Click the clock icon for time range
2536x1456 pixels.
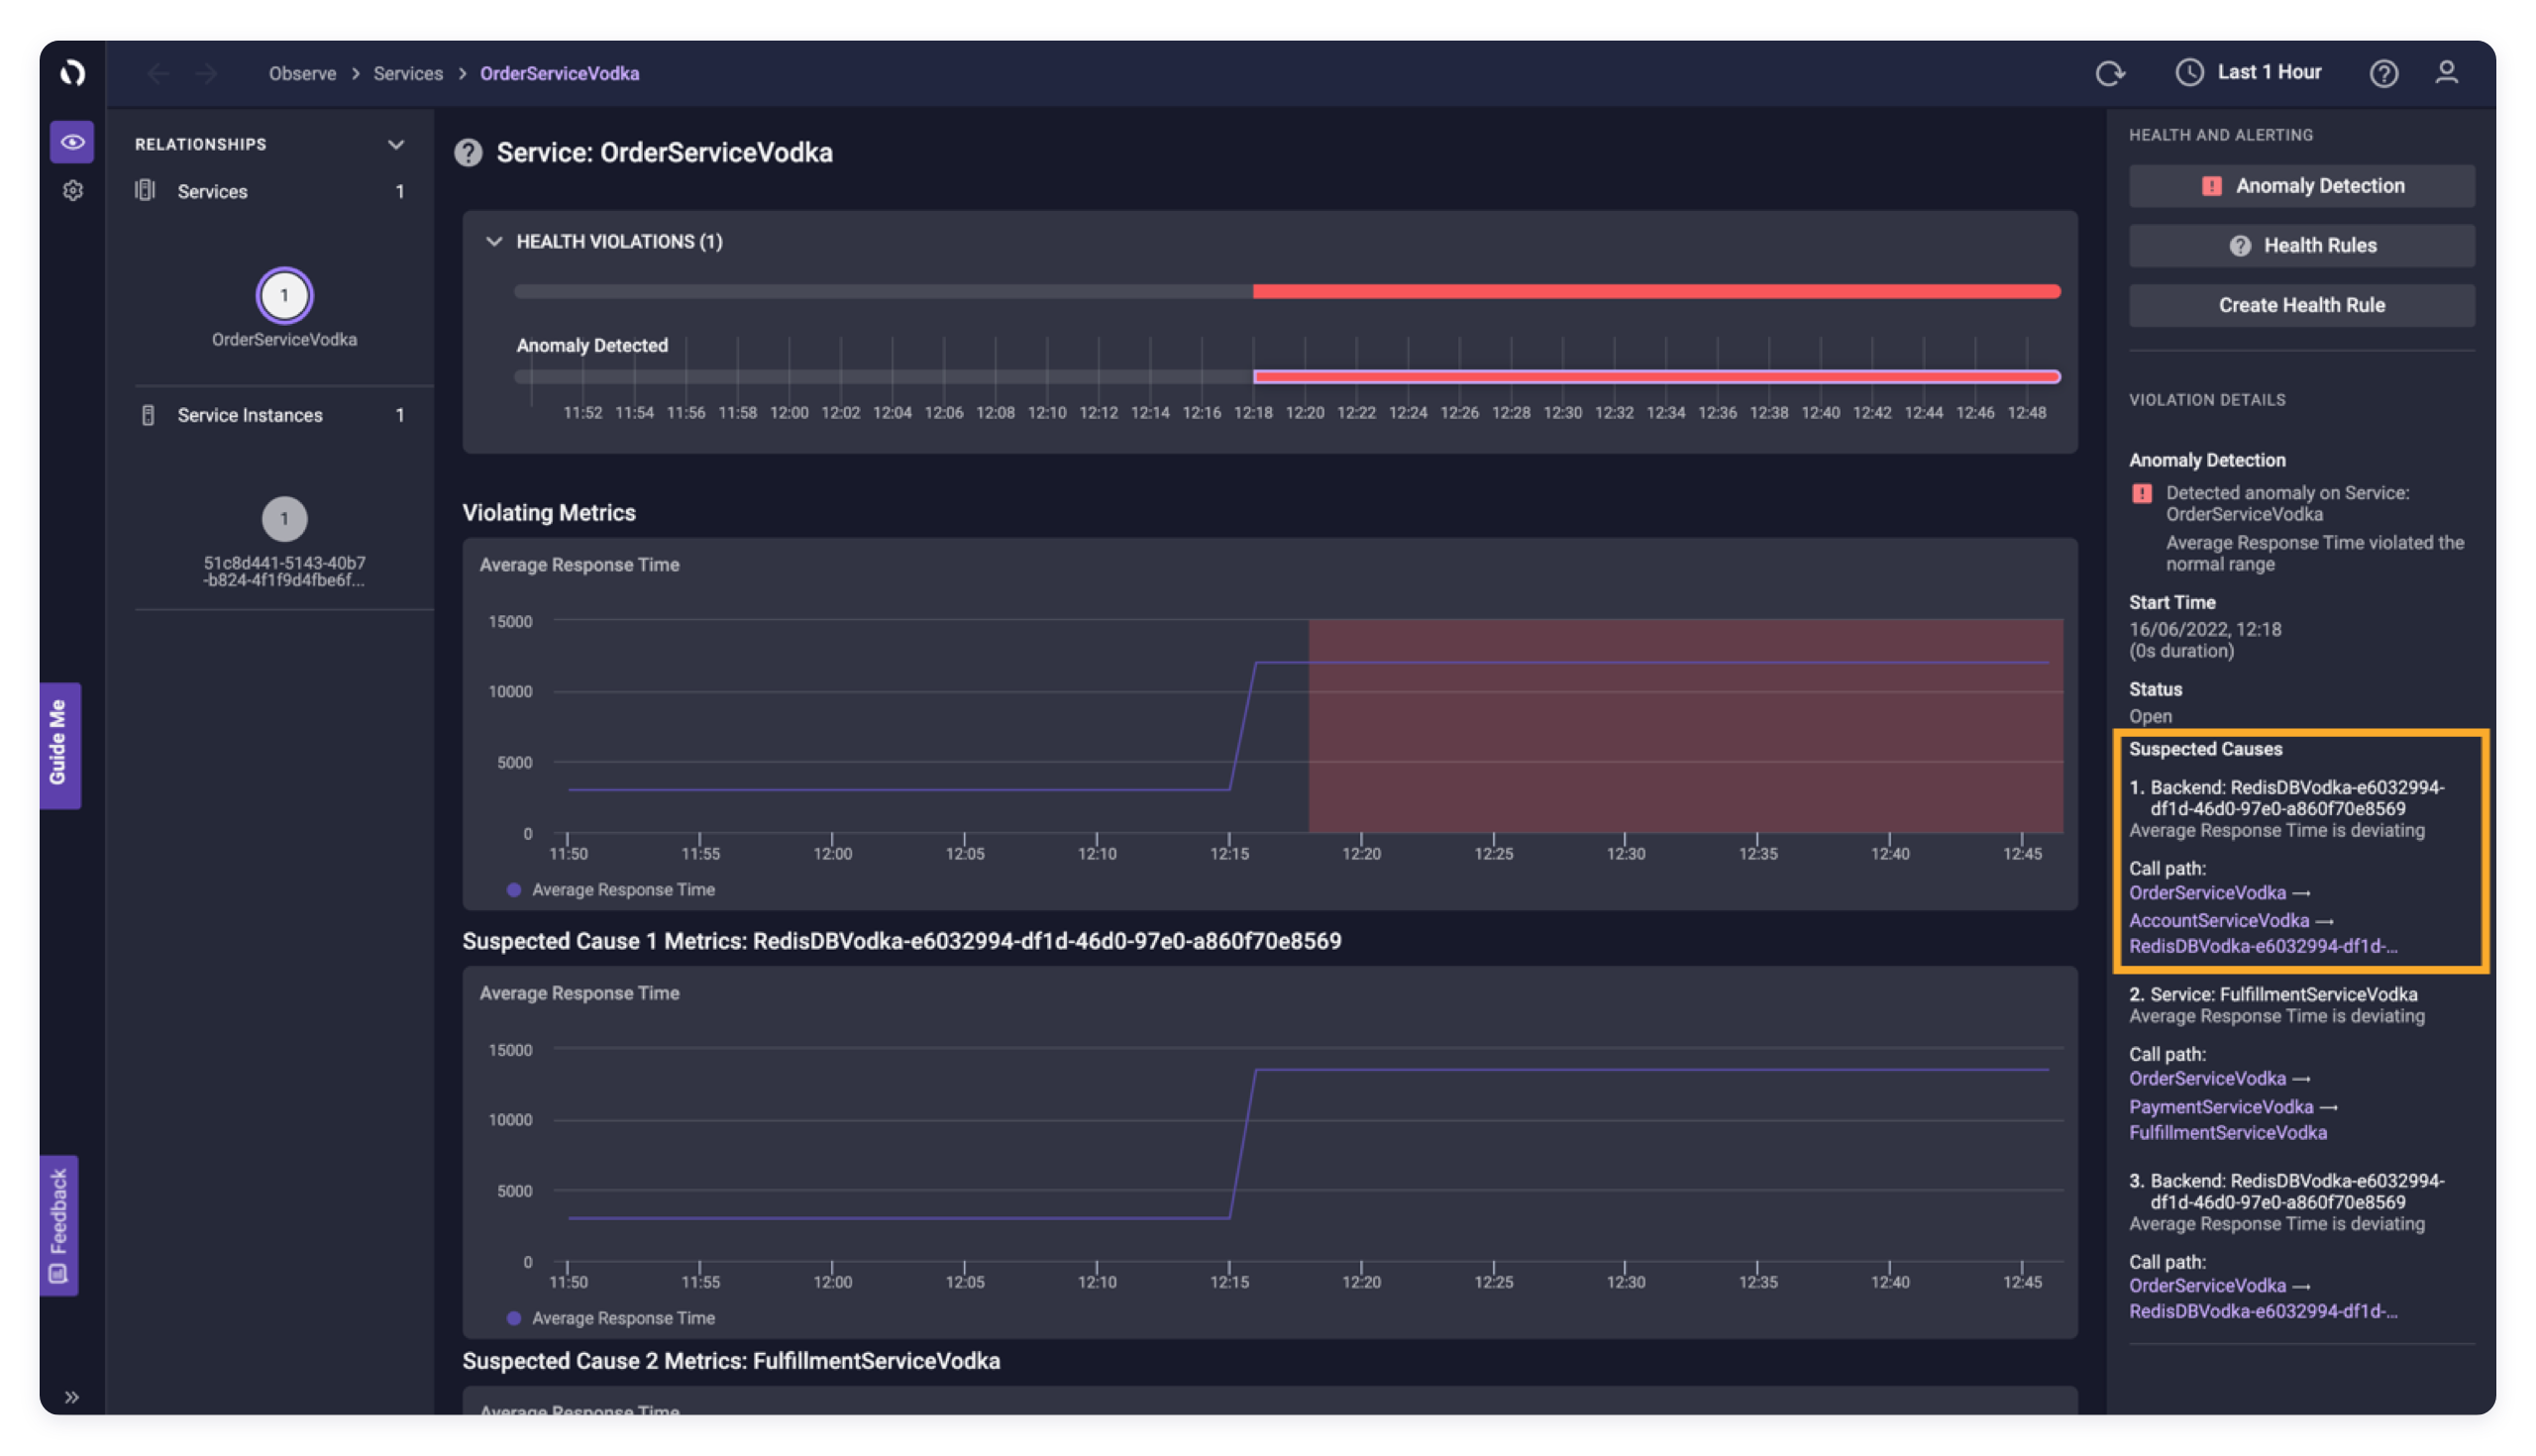[2189, 72]
